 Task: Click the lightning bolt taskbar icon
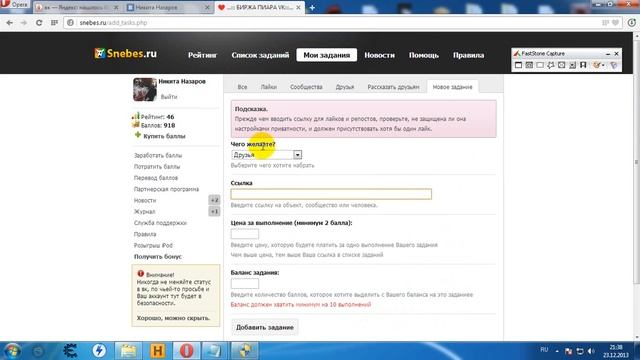pos(99,351)
